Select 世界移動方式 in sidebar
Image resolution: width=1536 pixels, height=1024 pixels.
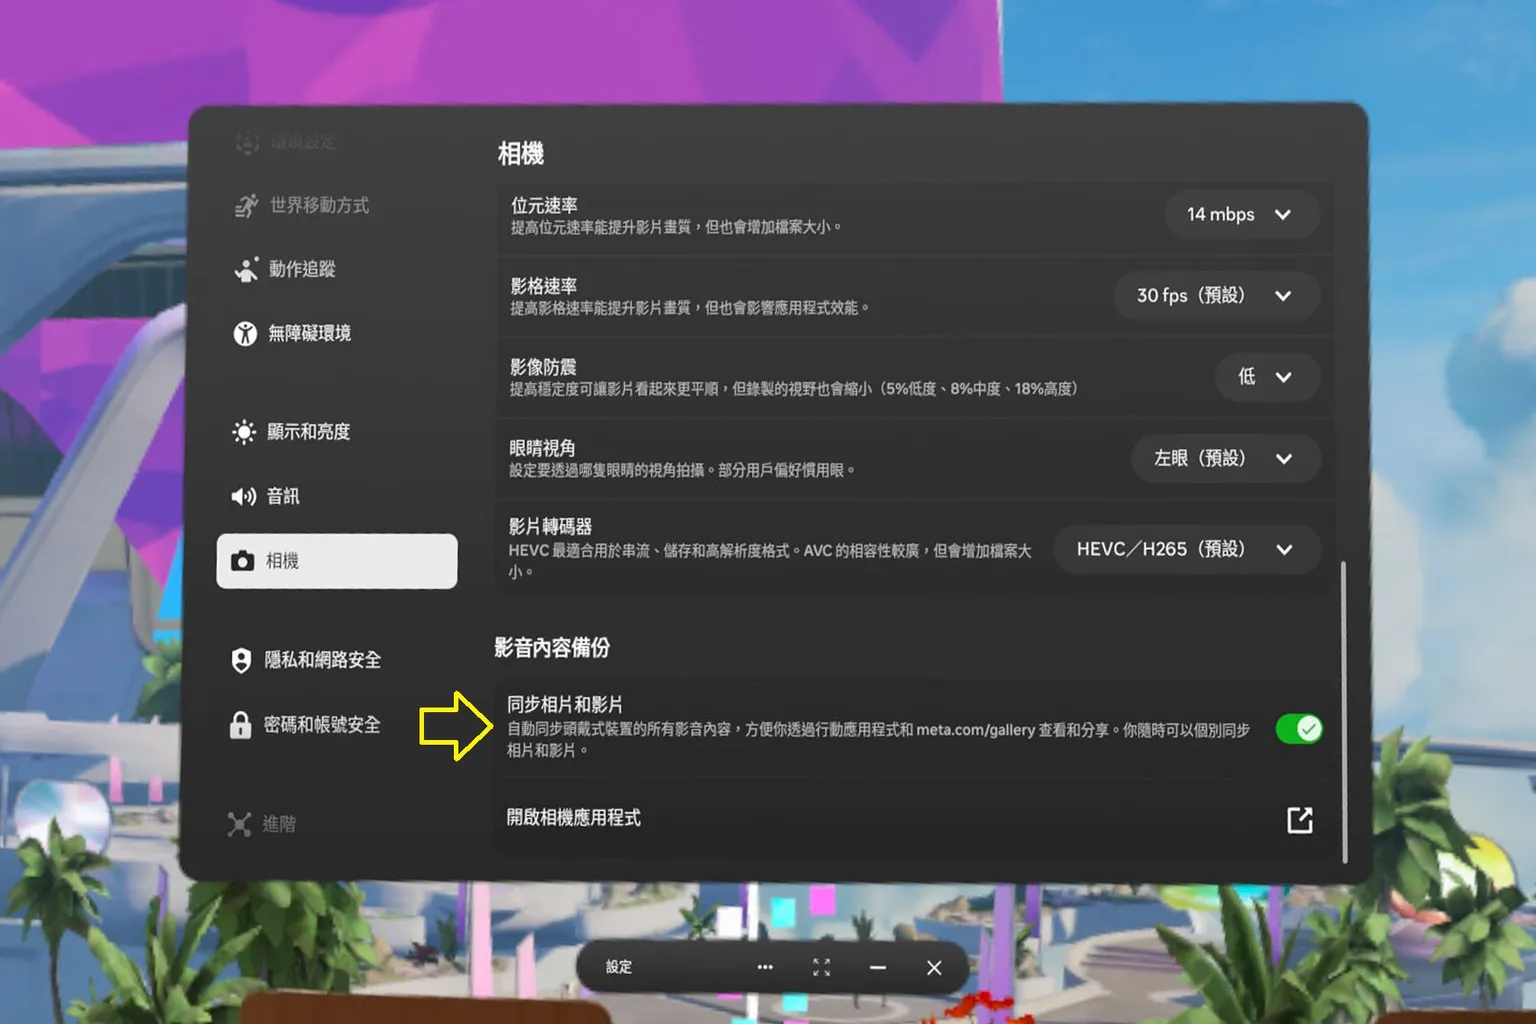pos(319,205)
